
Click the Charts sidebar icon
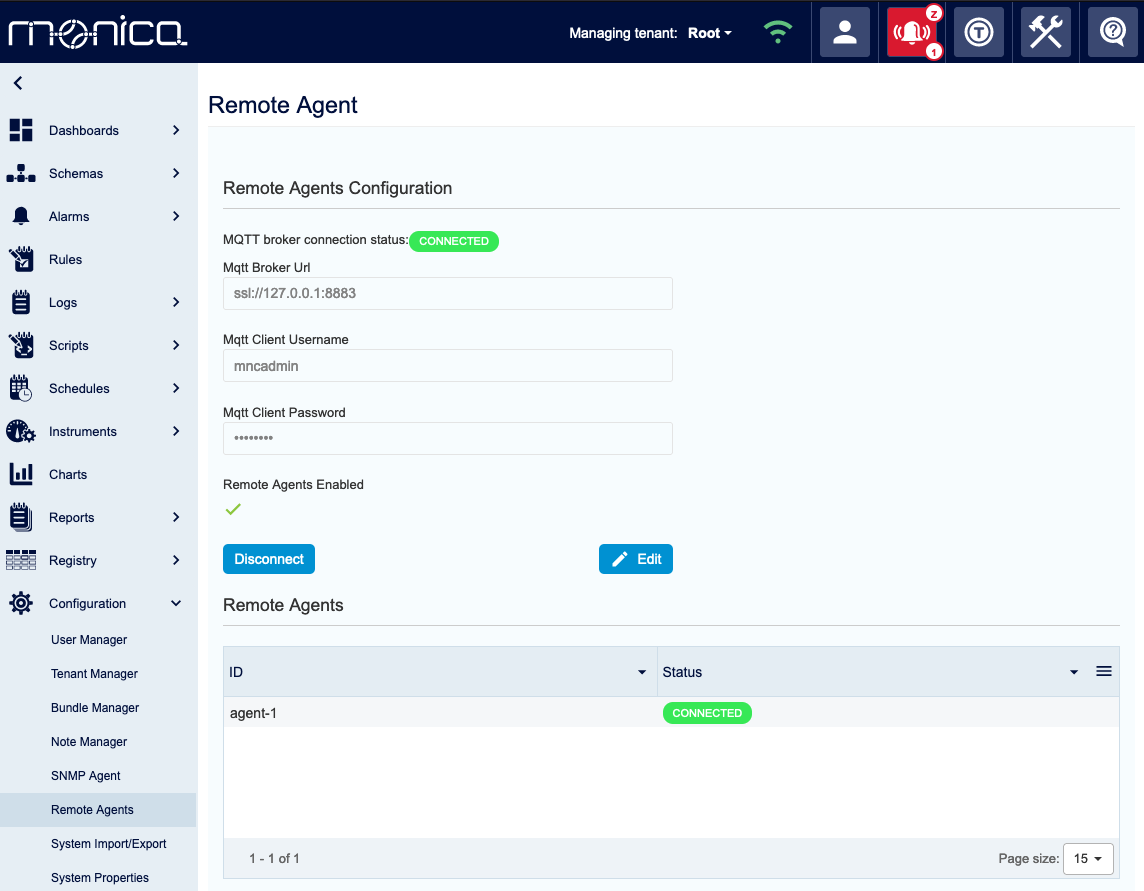coord(20,474)
